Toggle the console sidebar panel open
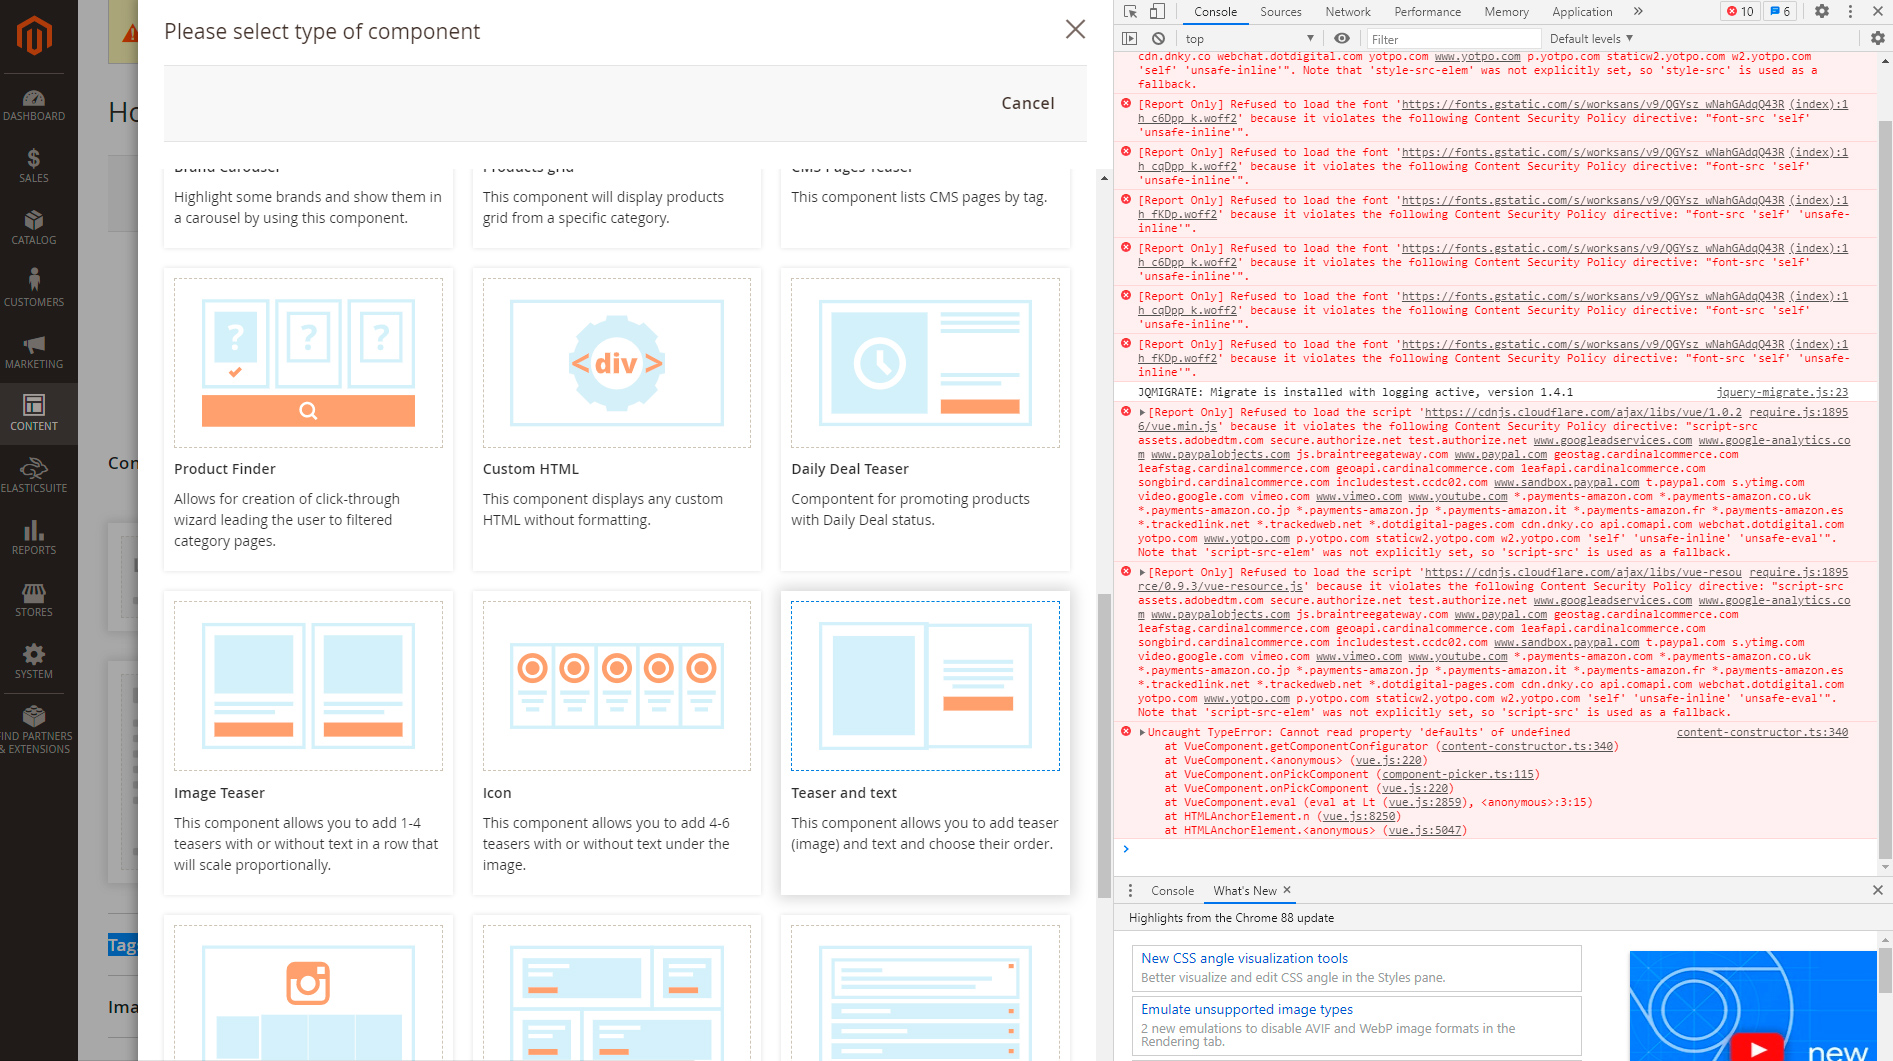The width and height of the screenshot is (1893, 1061). (x=1131, y=38)
